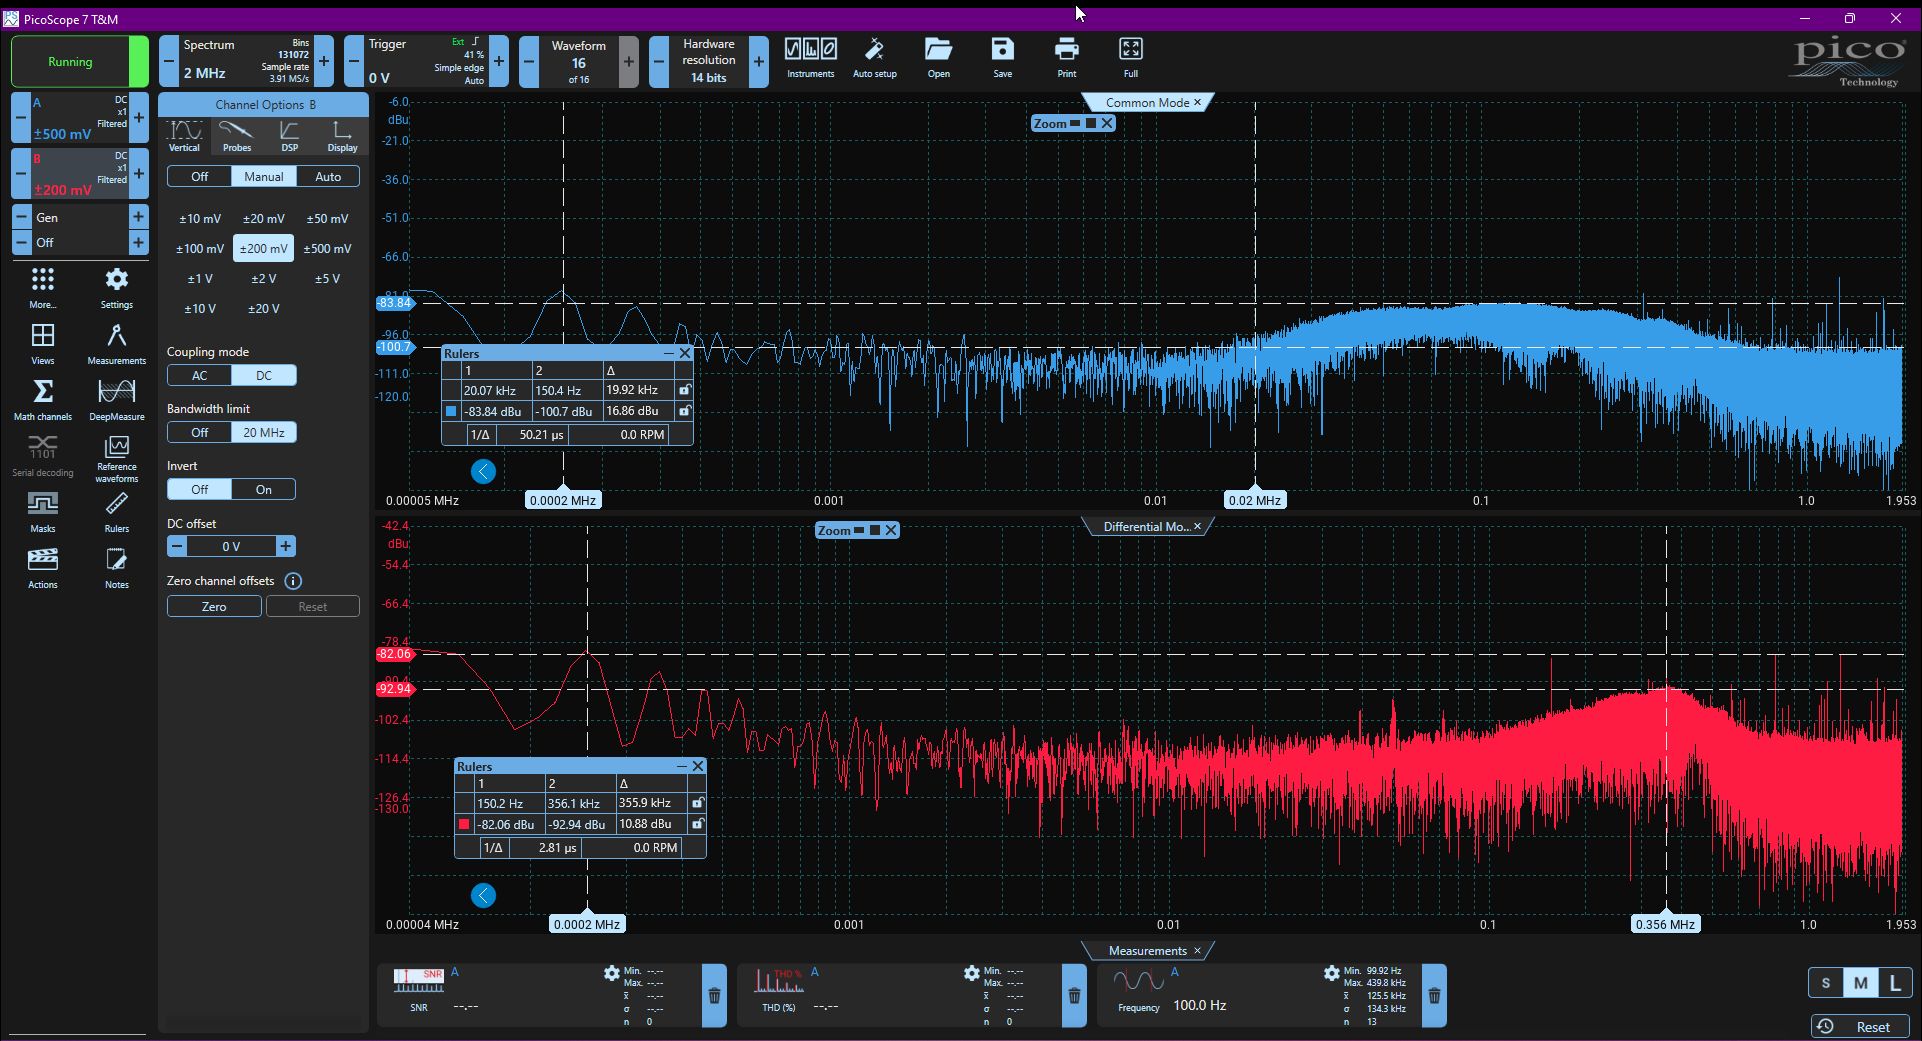
Task: Select large L measurement size
Action: point(1894,983)
